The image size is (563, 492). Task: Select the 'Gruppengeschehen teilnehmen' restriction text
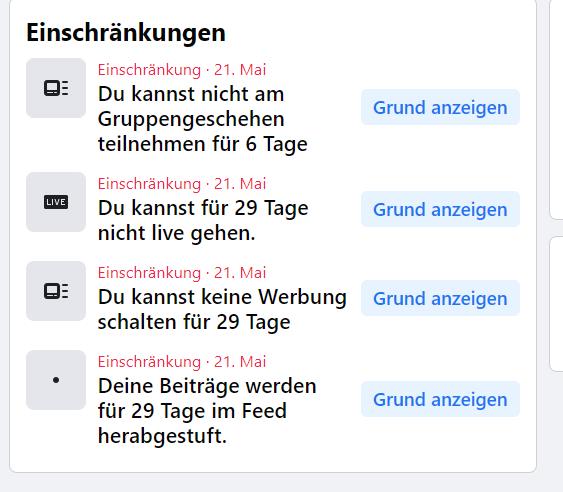click(203, 119)
